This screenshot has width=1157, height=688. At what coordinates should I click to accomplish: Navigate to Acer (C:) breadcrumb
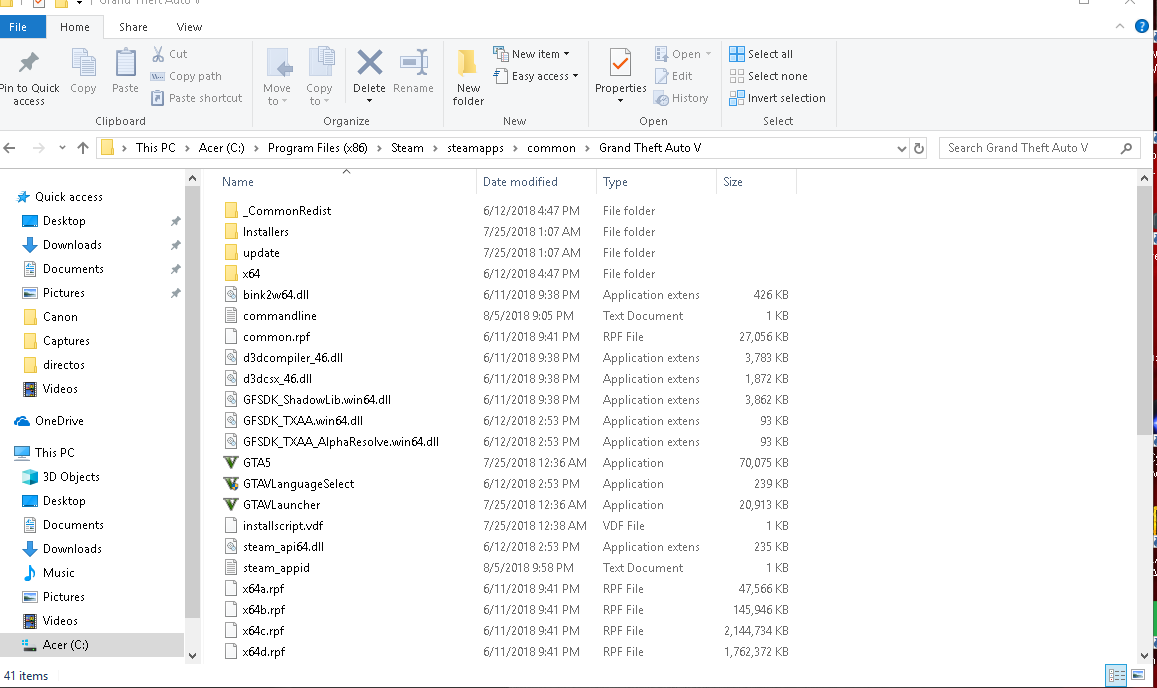click(221, 148)
